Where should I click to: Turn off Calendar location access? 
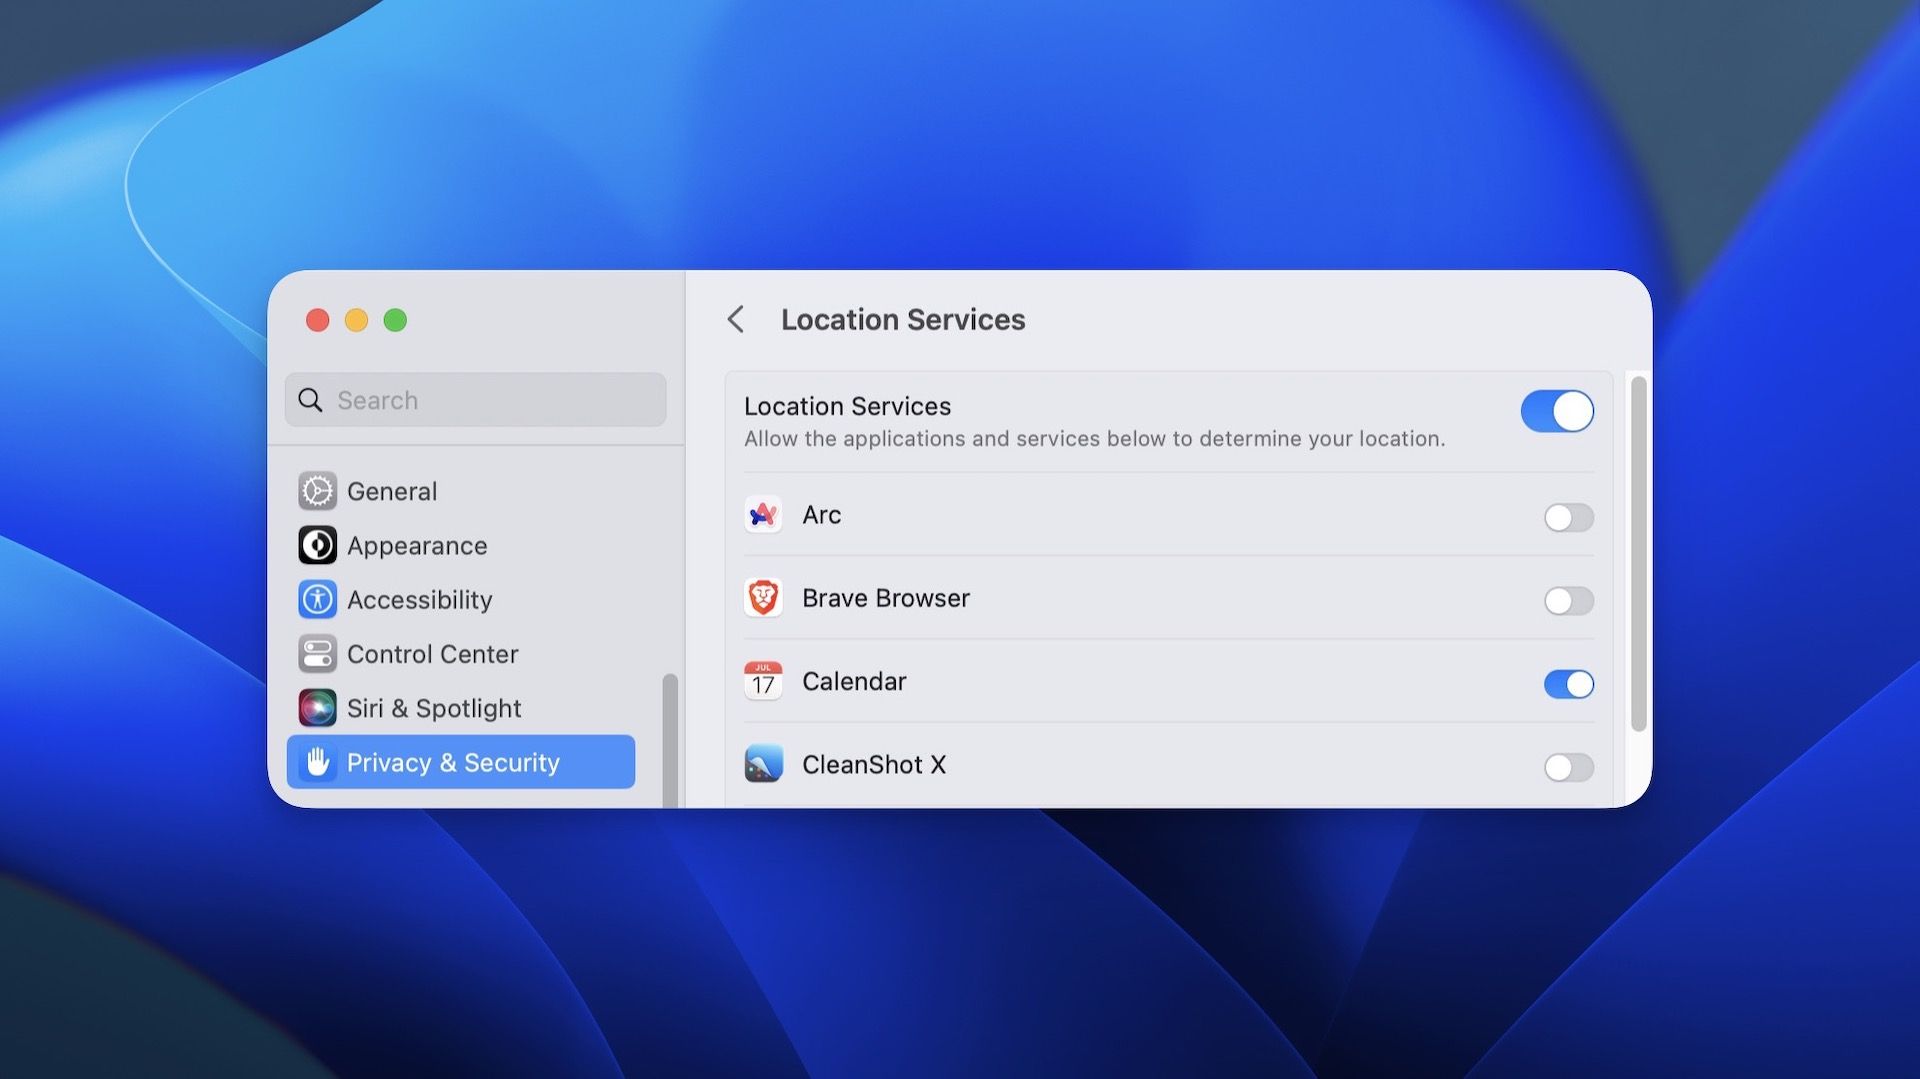(x=1566, y=685)
